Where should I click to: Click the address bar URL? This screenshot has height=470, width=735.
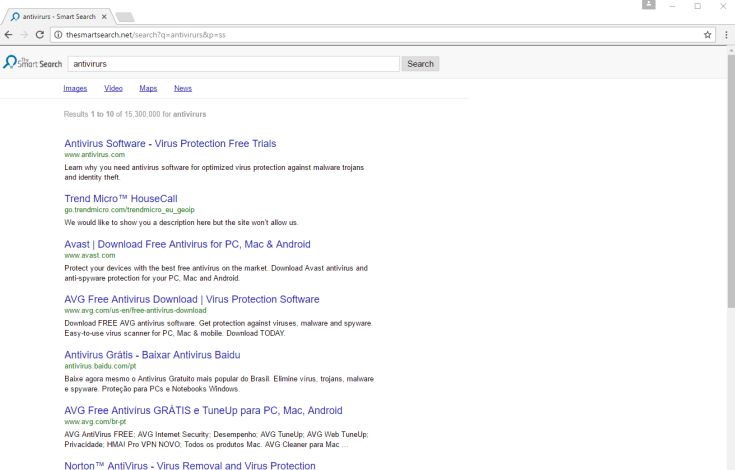(x=145, y=35)
